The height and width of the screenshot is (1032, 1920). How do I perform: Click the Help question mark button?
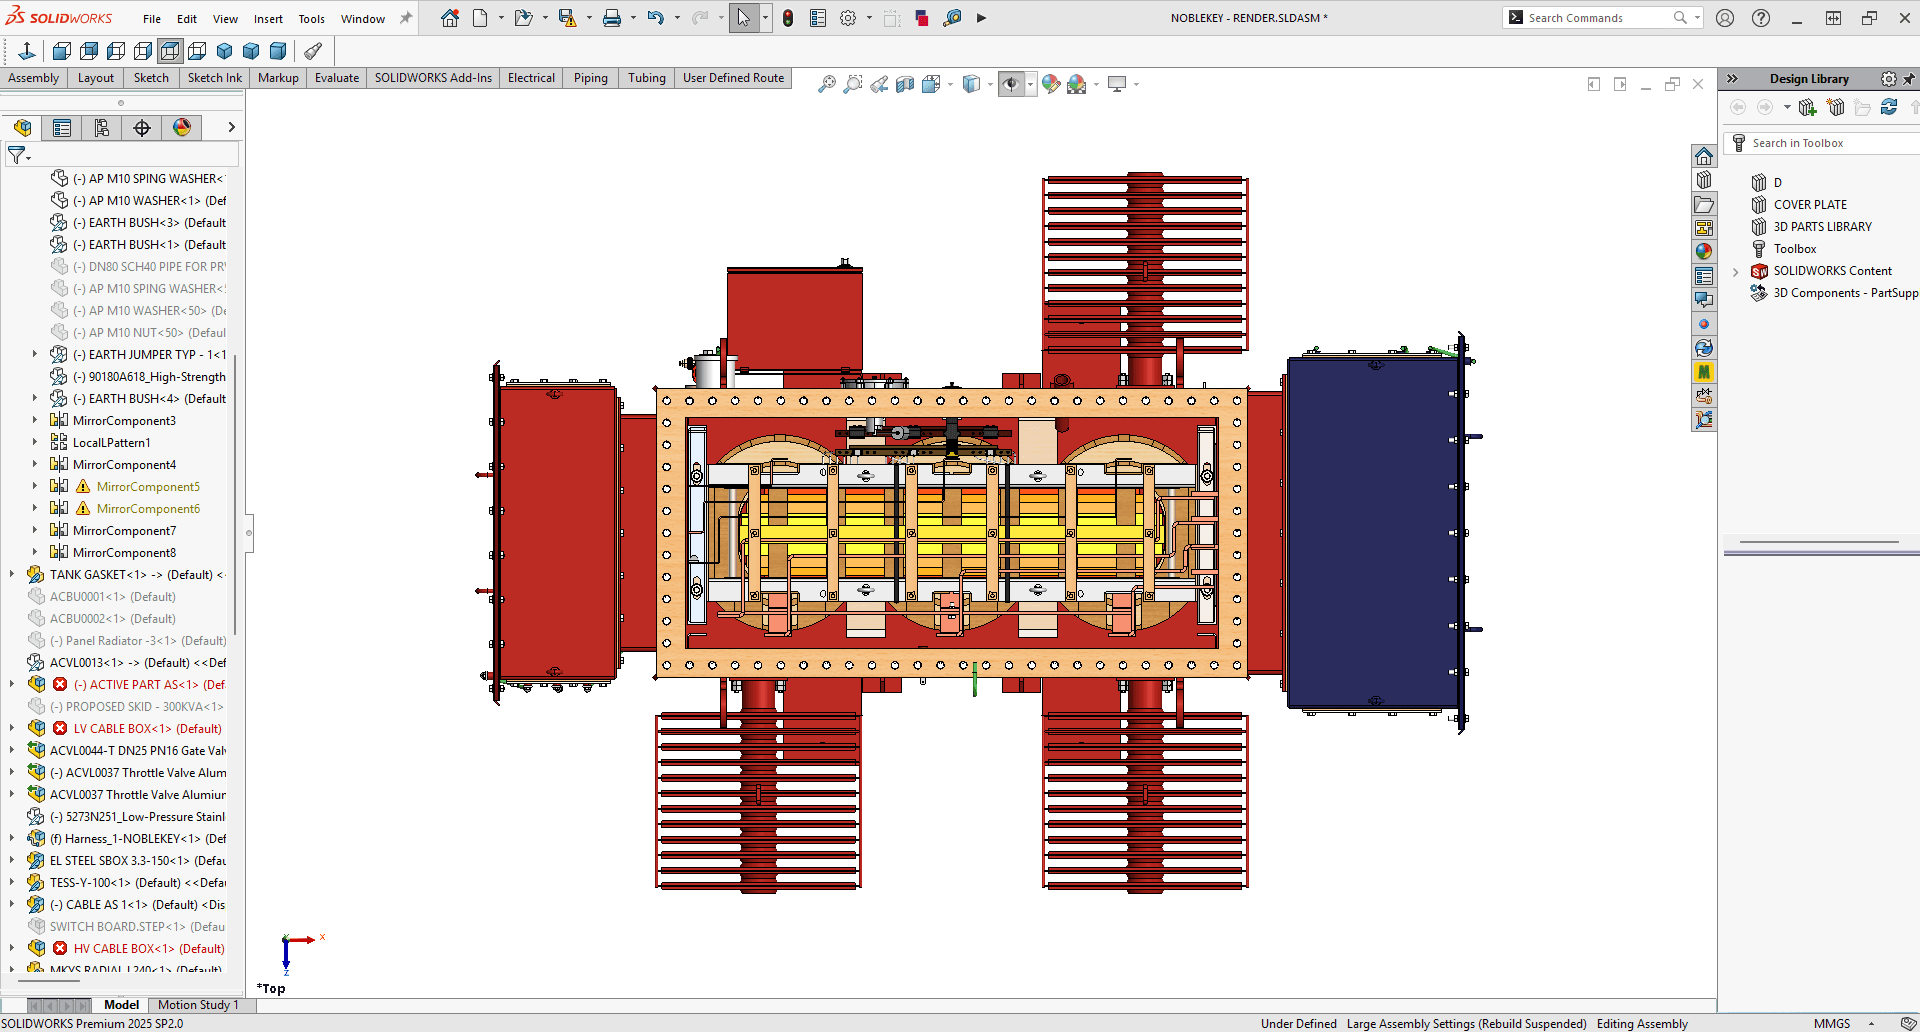click(x=1761, y=18)
